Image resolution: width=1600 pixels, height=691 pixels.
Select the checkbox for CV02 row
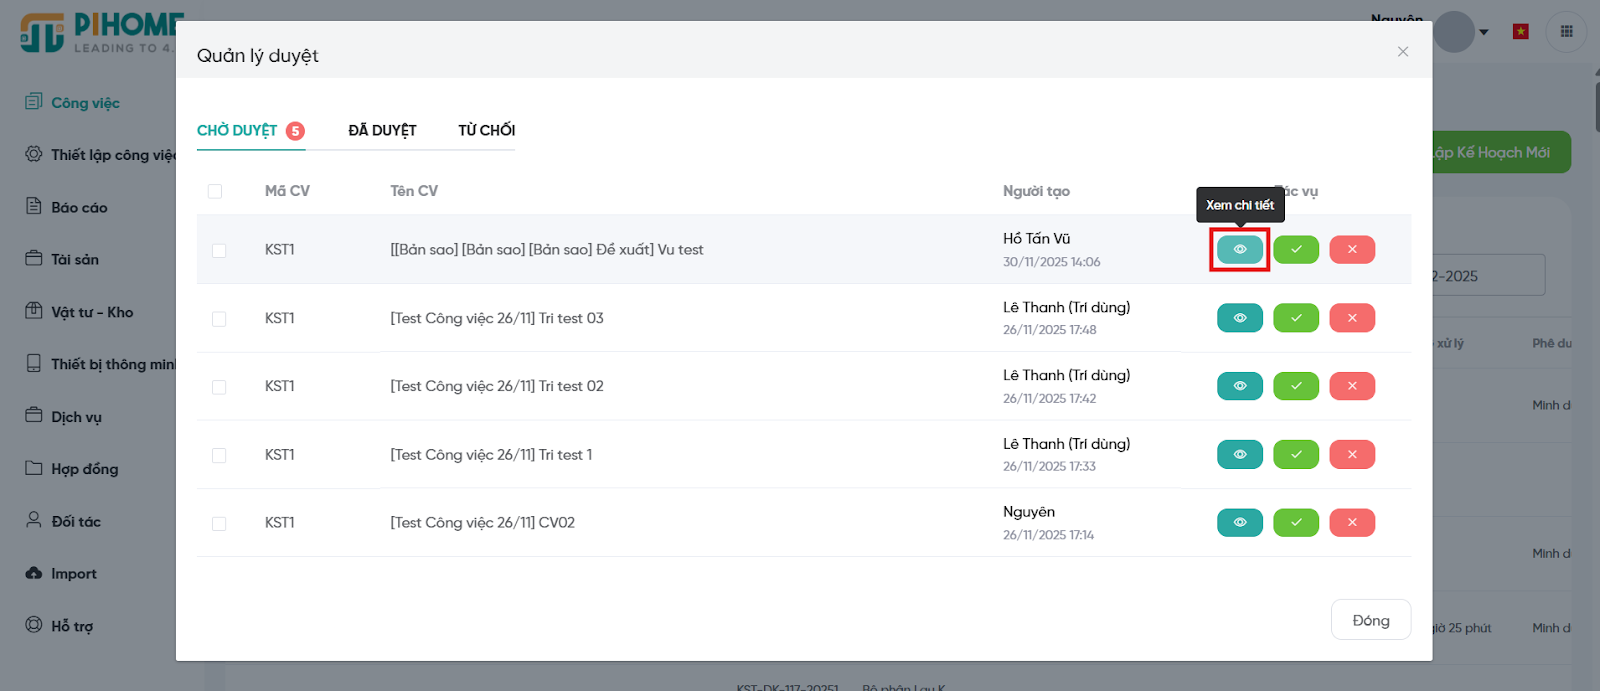pos(219,523)
